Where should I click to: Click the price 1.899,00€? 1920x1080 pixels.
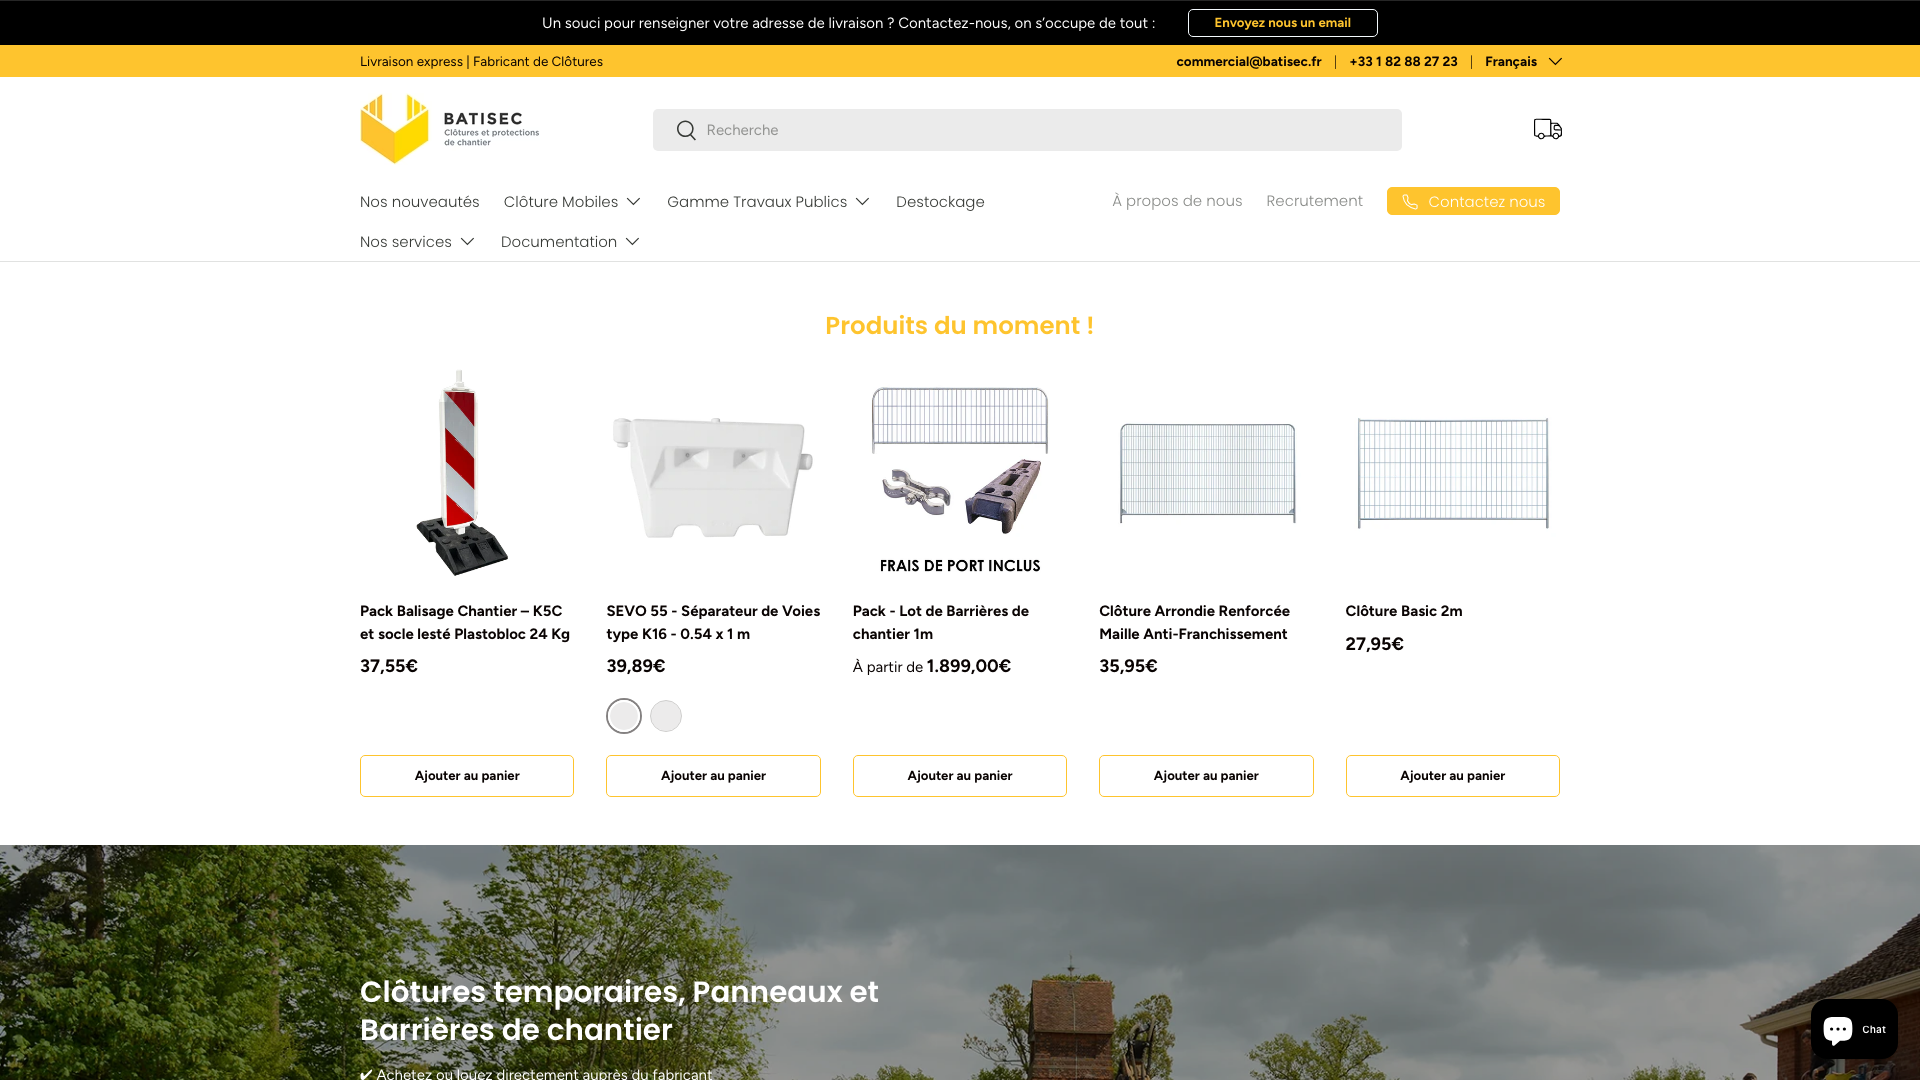tap(969, 666)
